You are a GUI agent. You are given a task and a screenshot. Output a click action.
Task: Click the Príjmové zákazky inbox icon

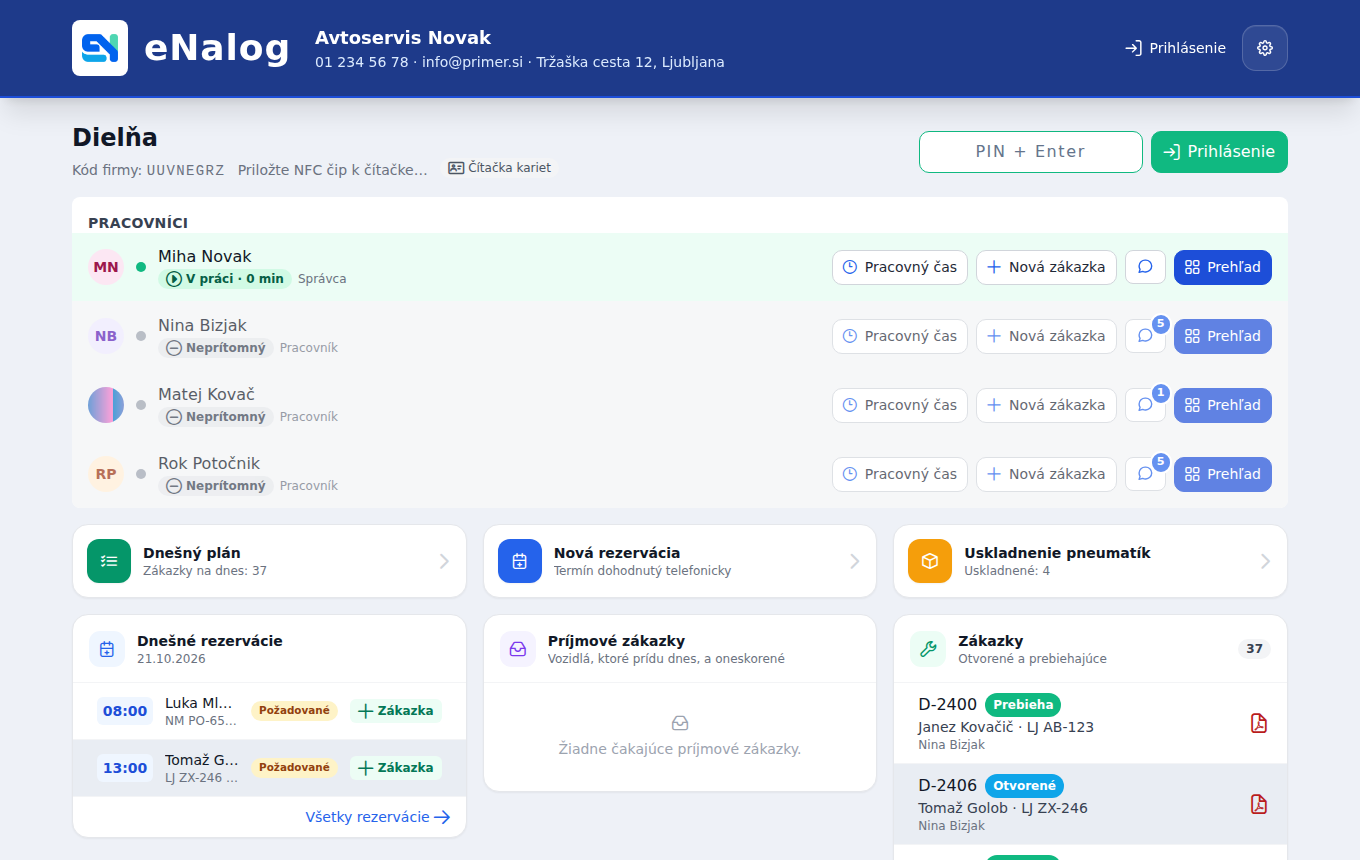tap(518, 649)
